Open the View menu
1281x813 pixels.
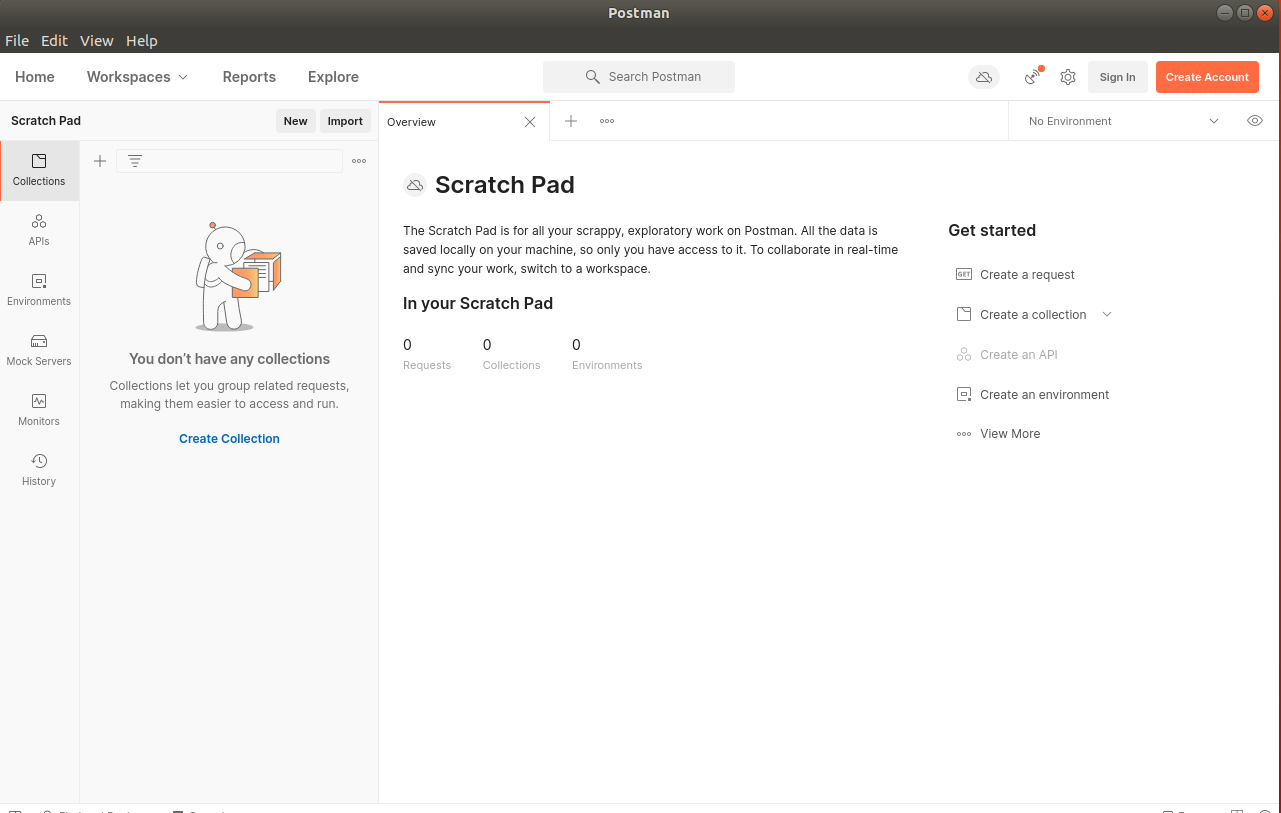tap(97, 41)
